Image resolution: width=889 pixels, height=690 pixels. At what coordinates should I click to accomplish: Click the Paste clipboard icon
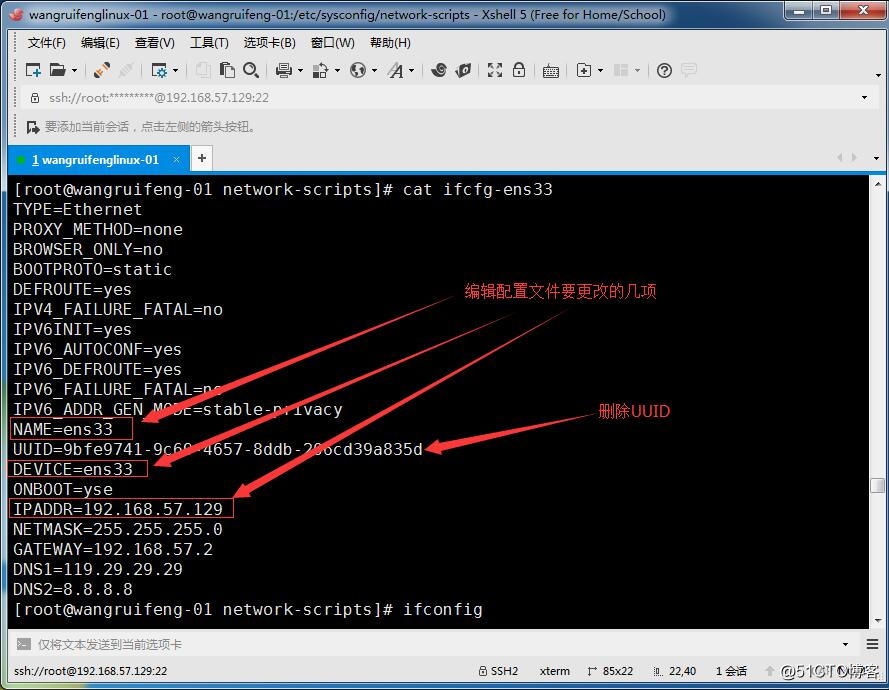click(x=227, y=70)
